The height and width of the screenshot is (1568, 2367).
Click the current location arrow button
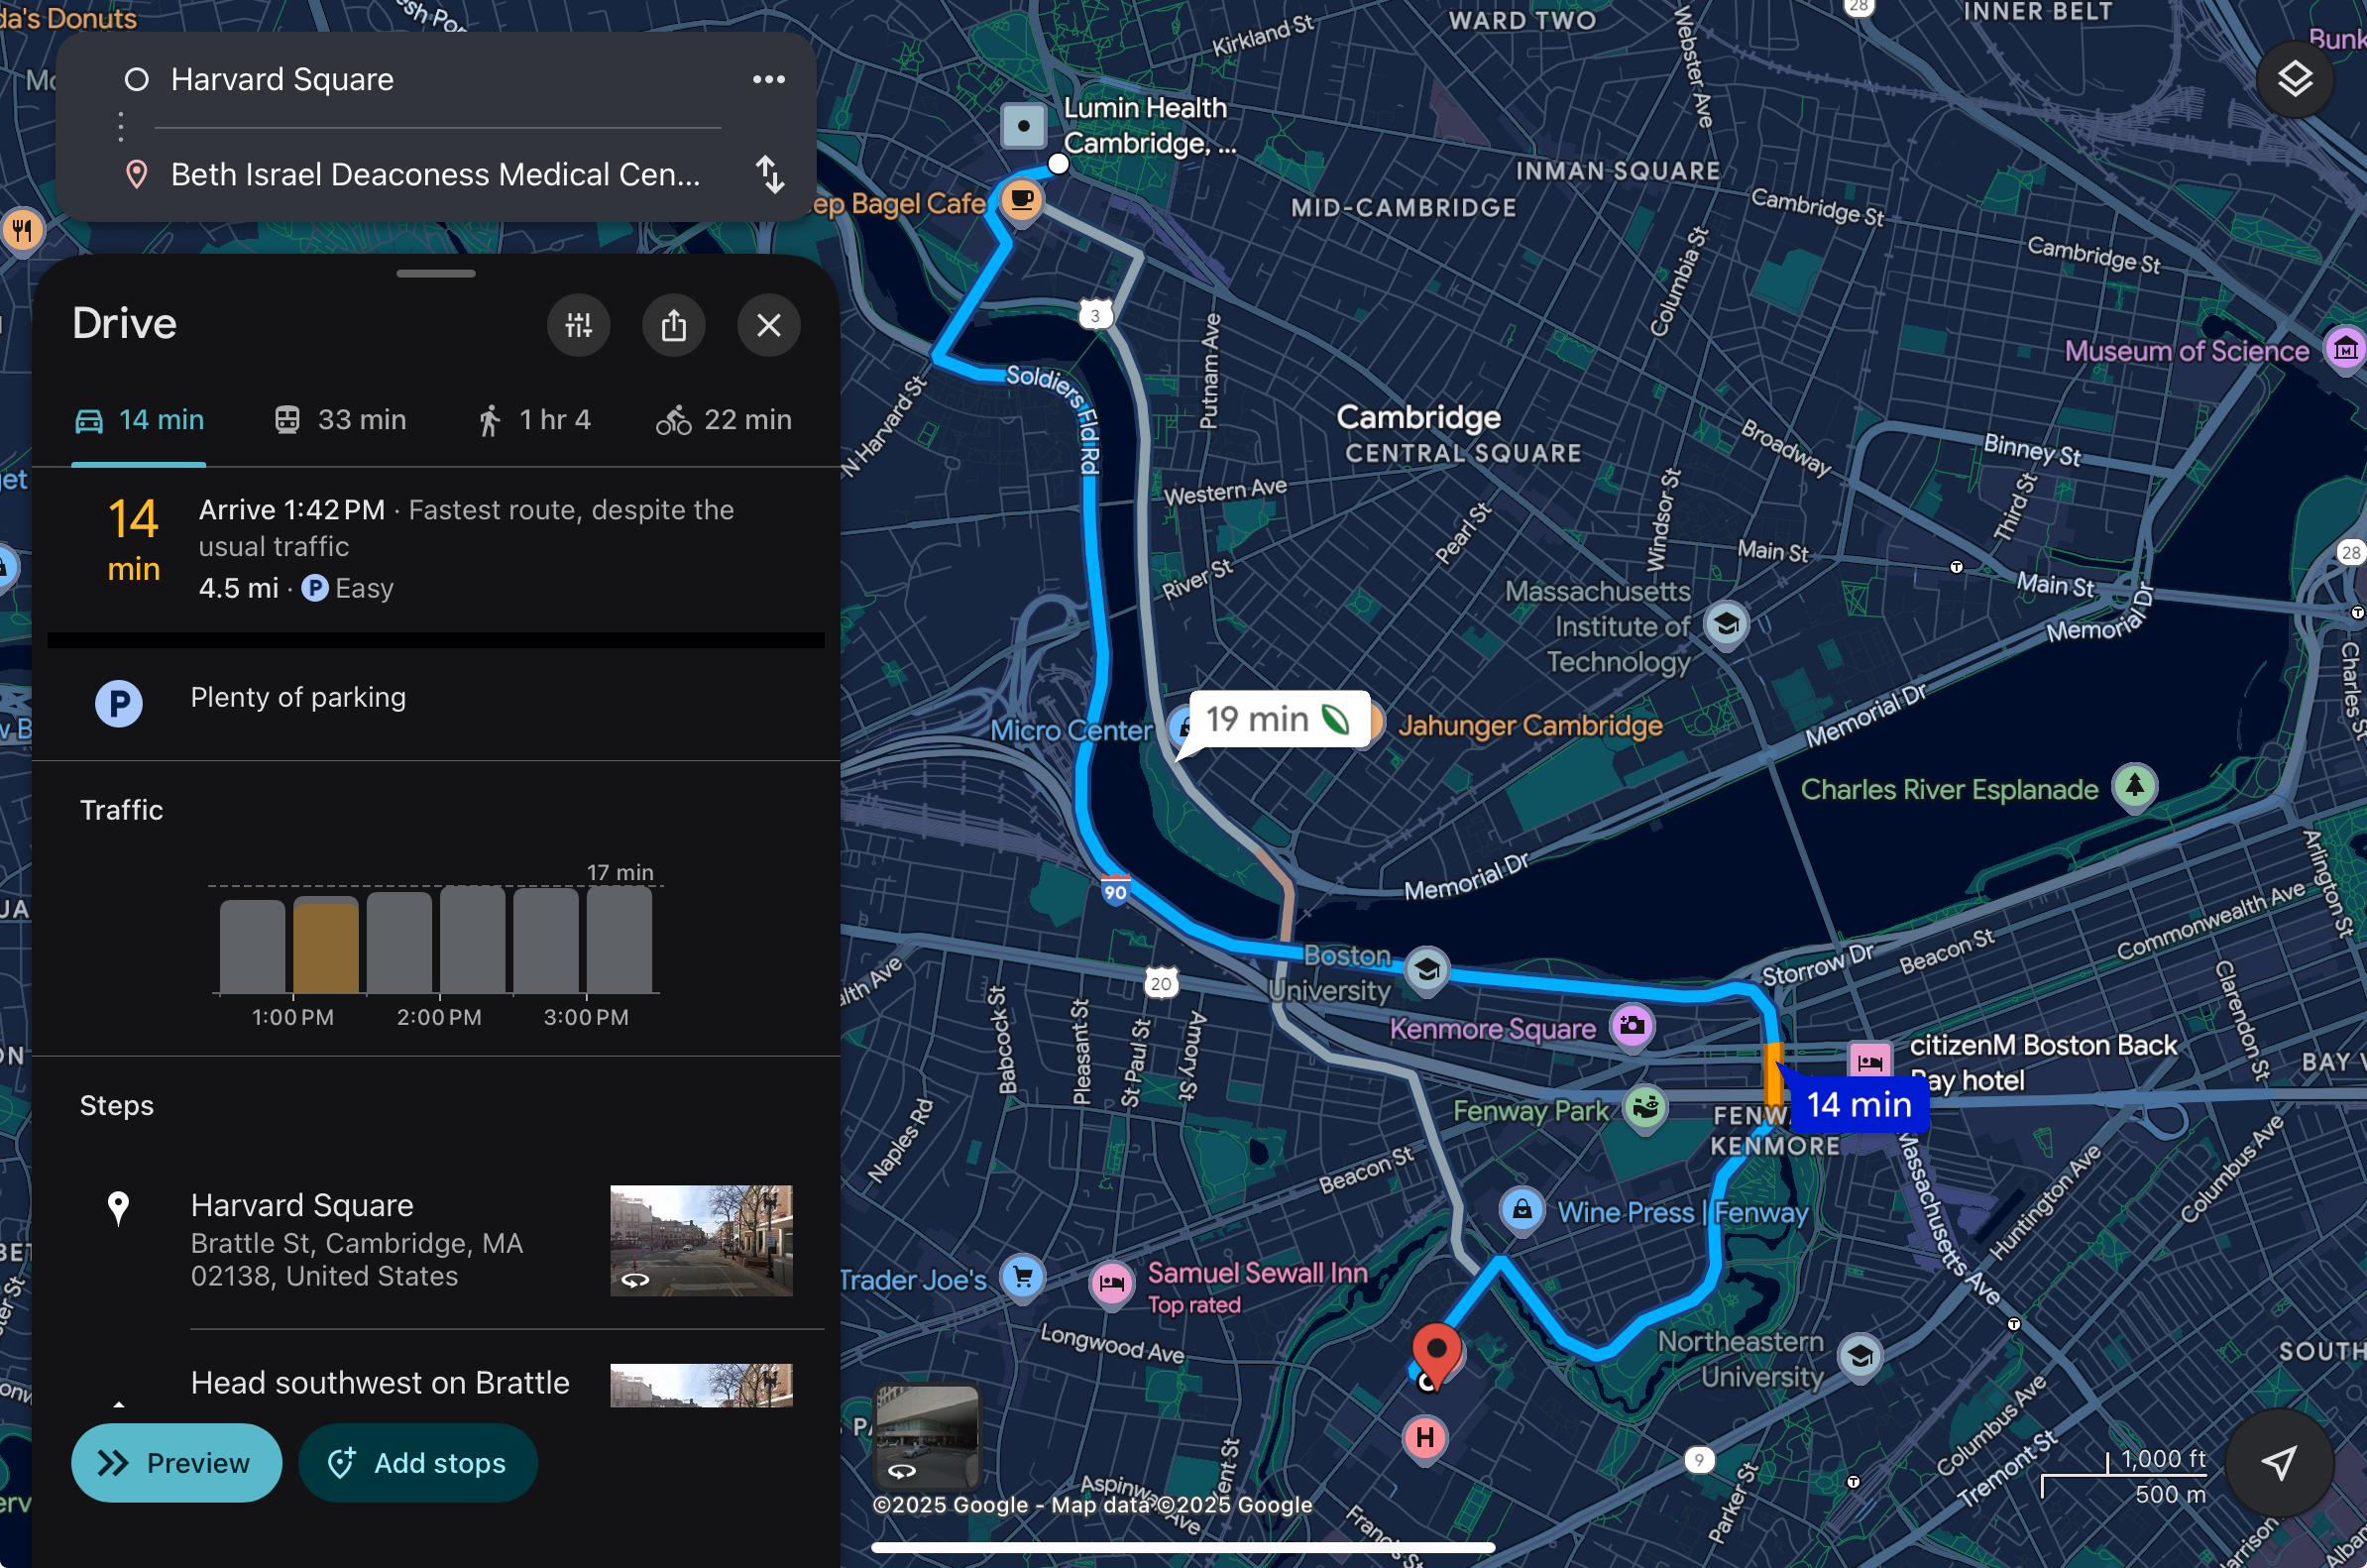[2278, 1462]
